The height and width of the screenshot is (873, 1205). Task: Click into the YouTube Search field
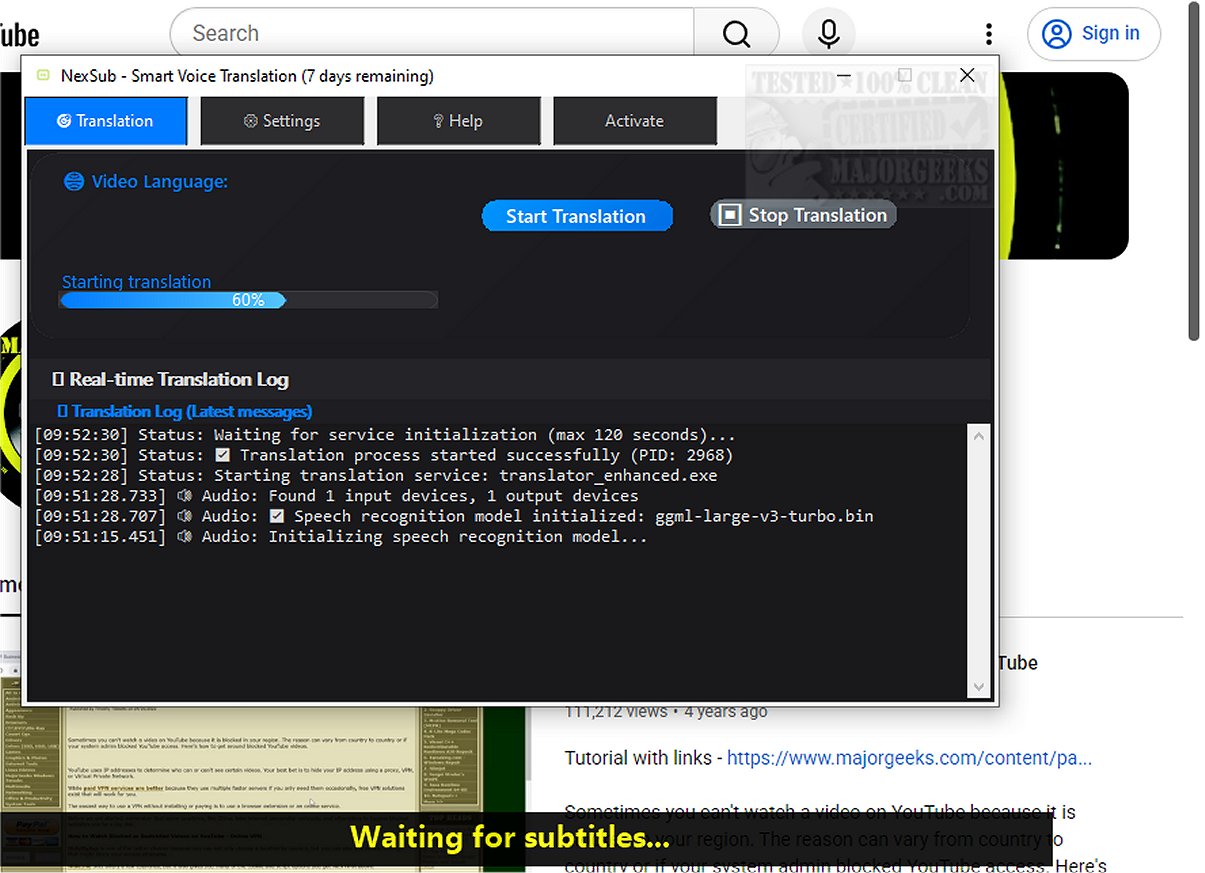[x=432, y=34]
